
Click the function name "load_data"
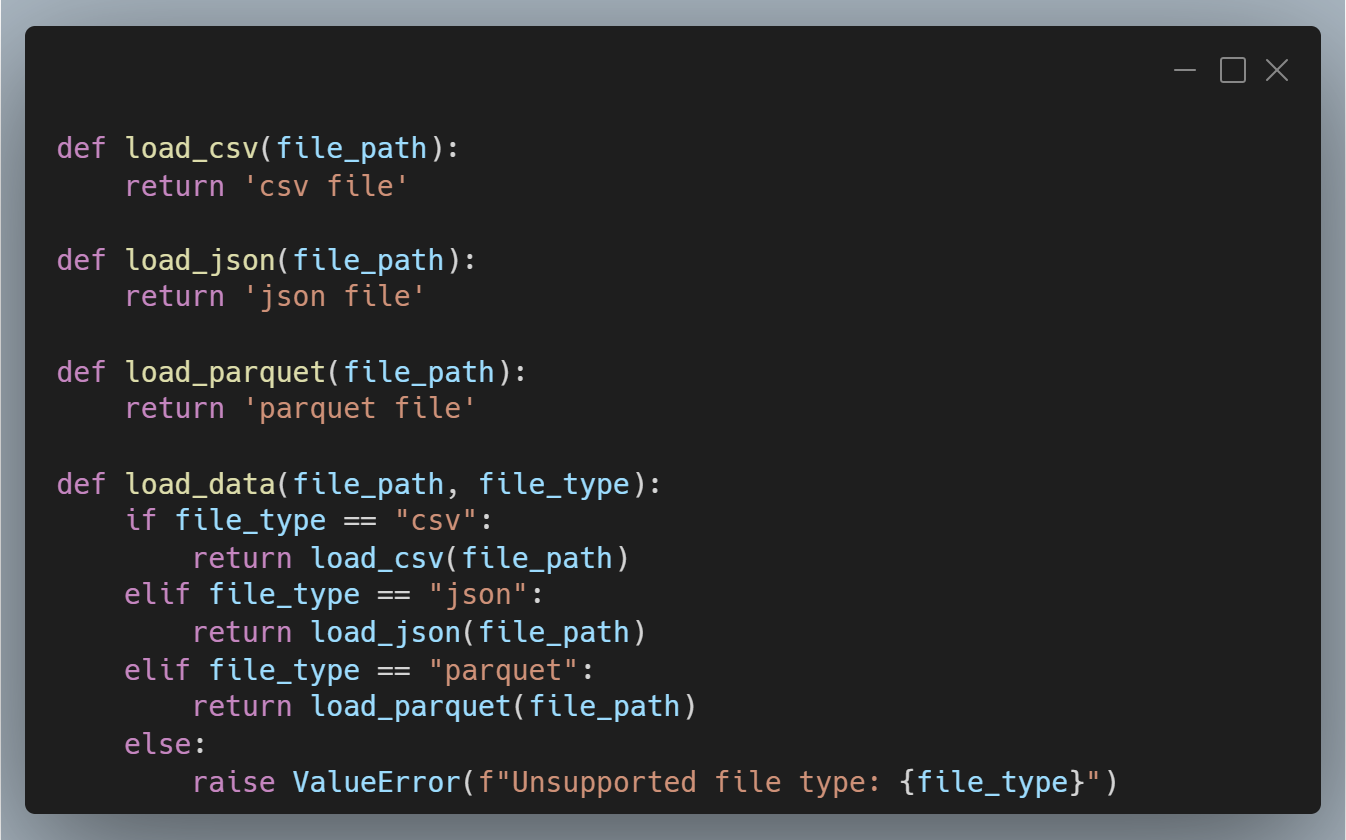pyautogui.click(x=200, y=484)
